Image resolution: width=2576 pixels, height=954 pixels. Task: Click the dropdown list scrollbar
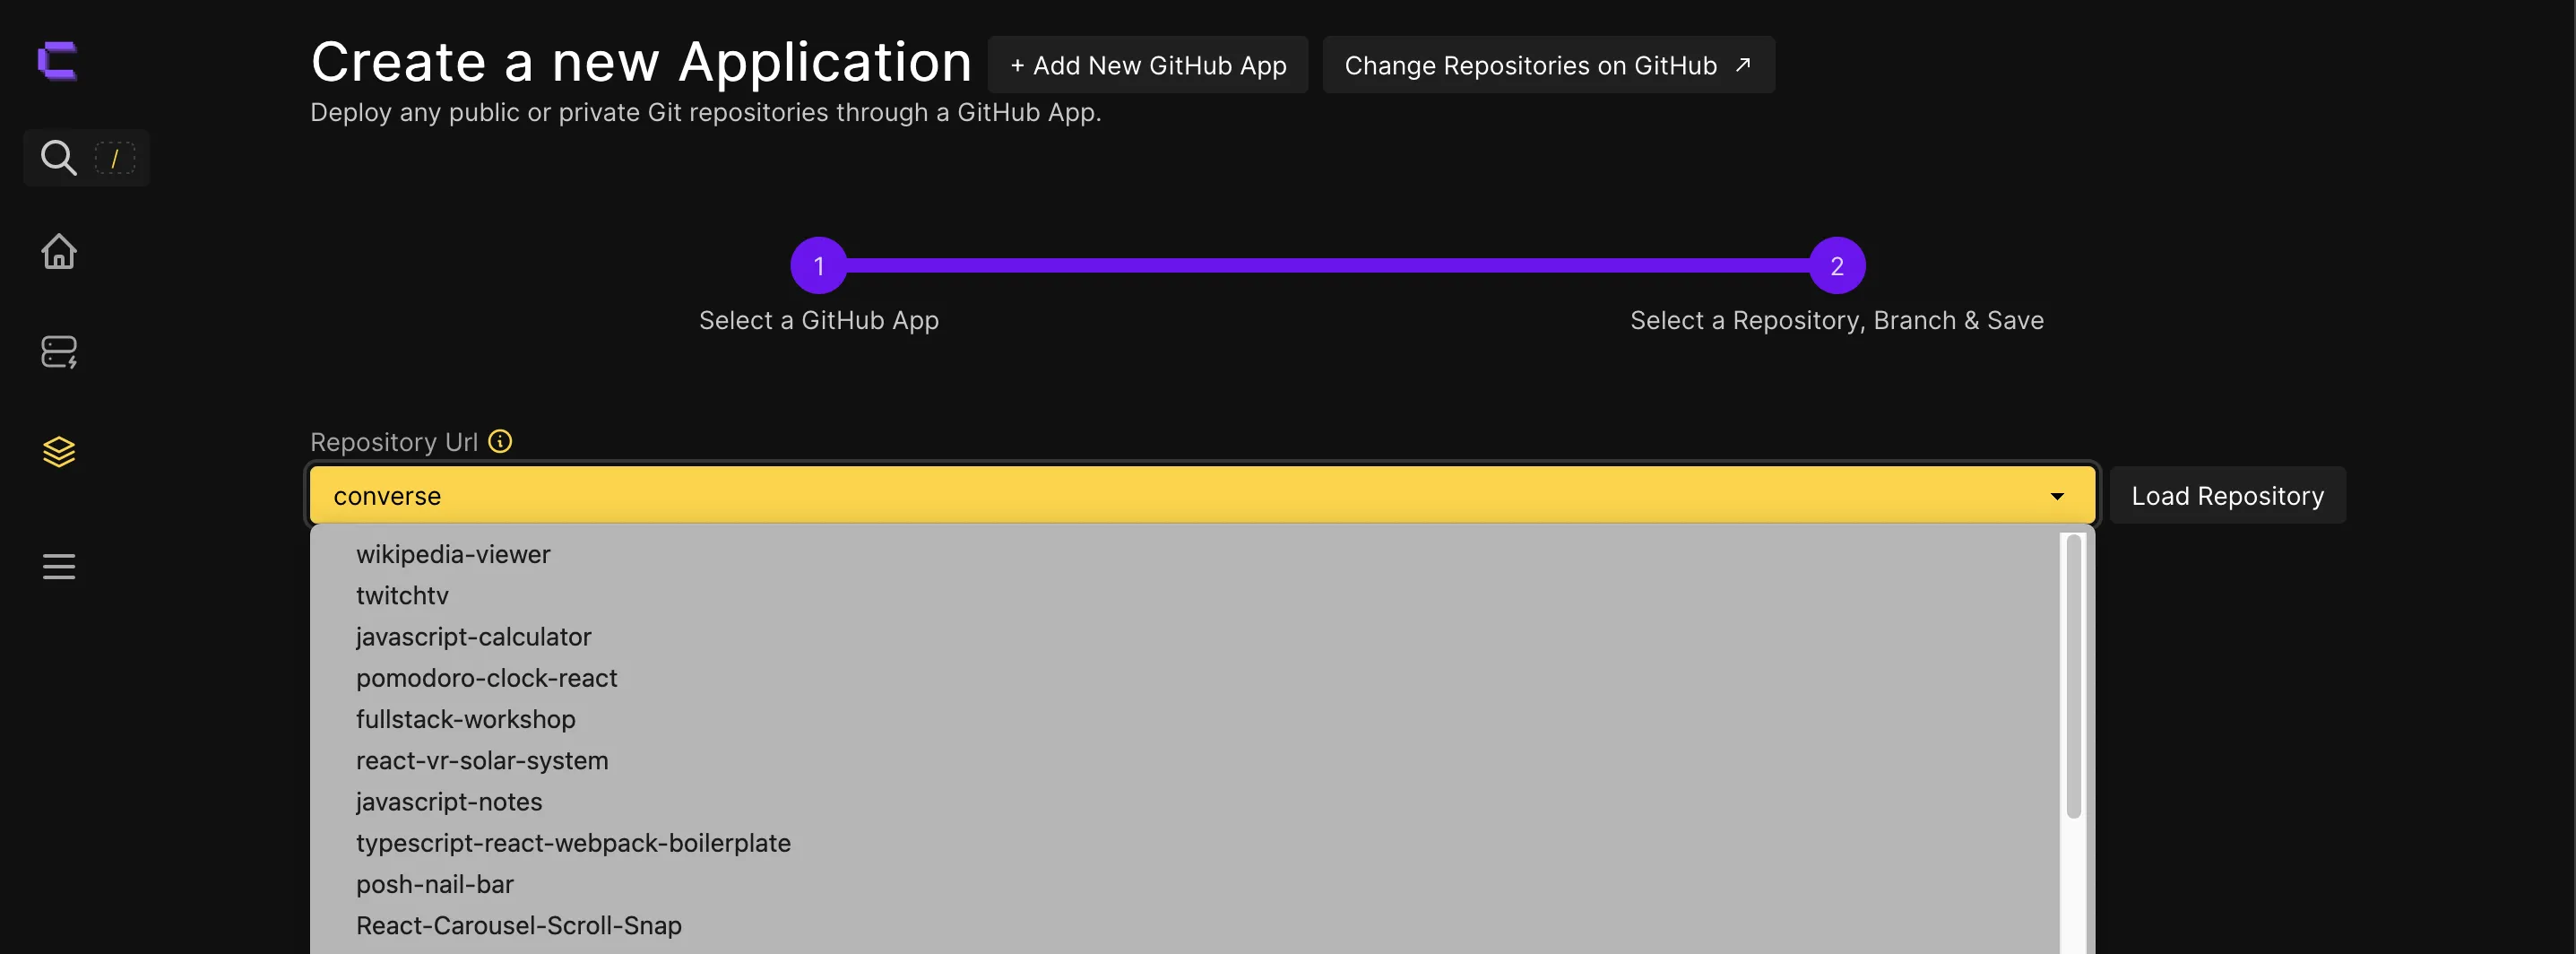click(x=2074, y=676)
